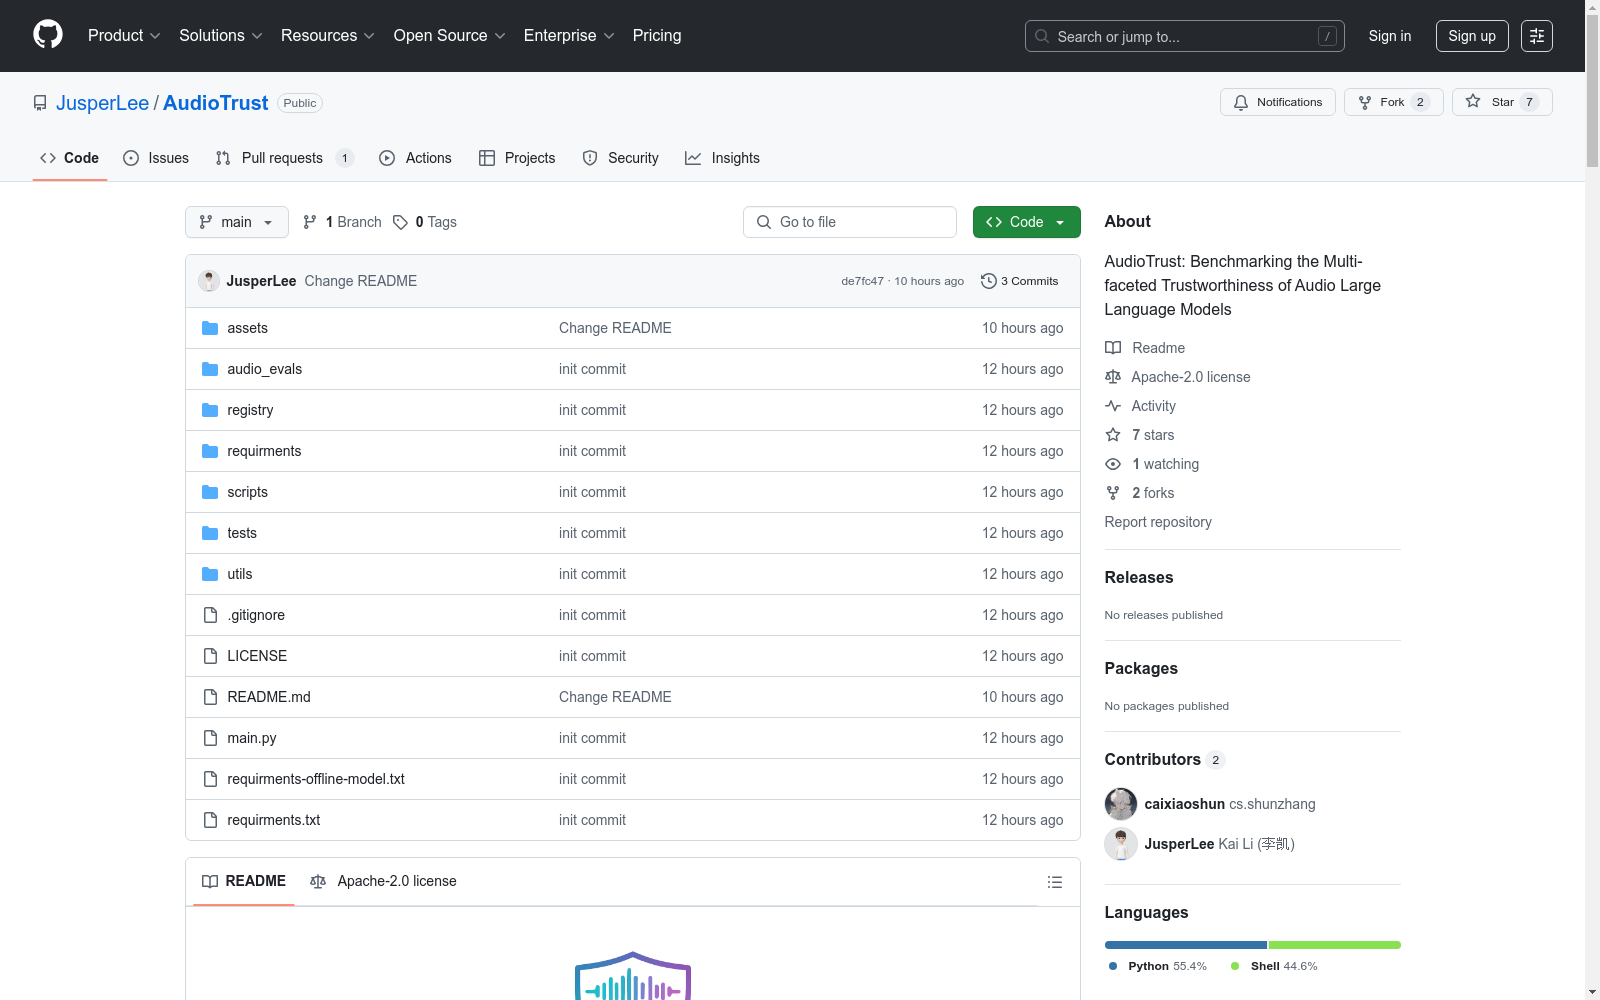Click the registry folder icon

coord(210,410)
